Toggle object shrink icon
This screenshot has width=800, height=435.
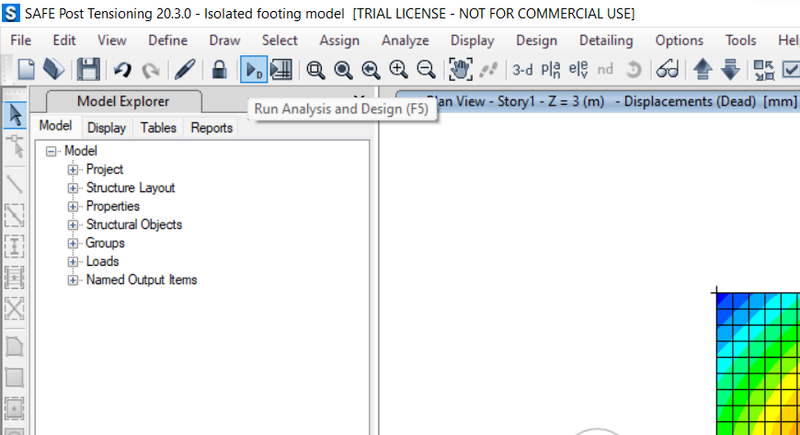click(x=764, y=70)
